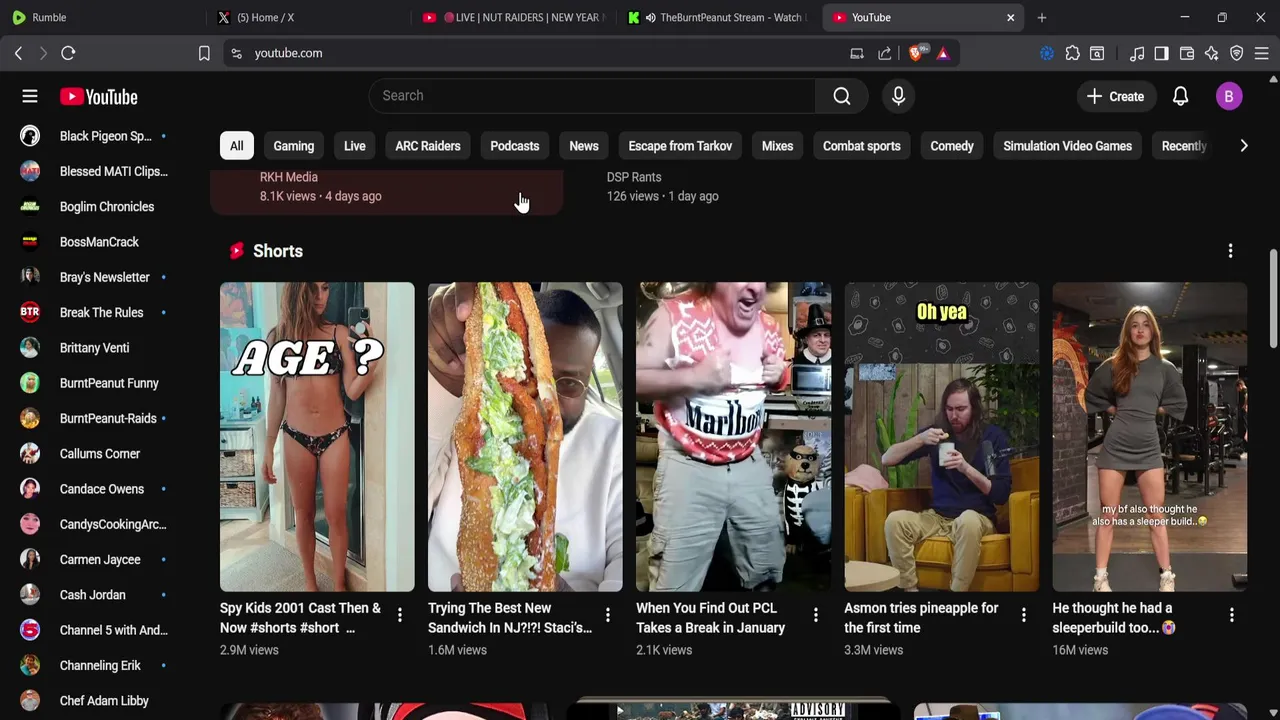
Task: Open options for Best New Sandwich short
Action: coord(607,615)
